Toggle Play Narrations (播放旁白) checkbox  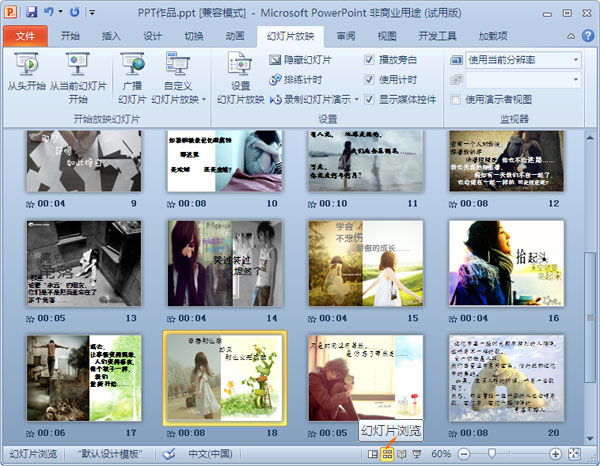pos(369,60)
